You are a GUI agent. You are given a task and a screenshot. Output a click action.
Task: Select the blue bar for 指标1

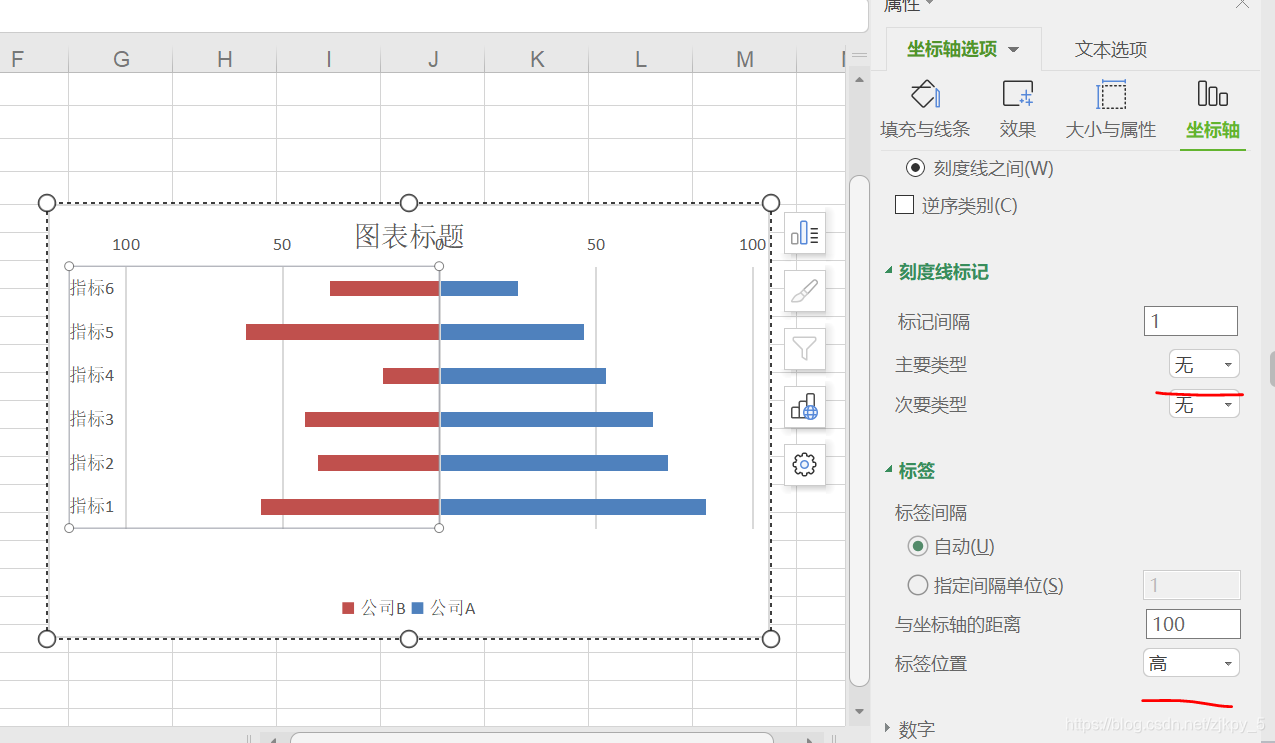(x=573, y=507)
